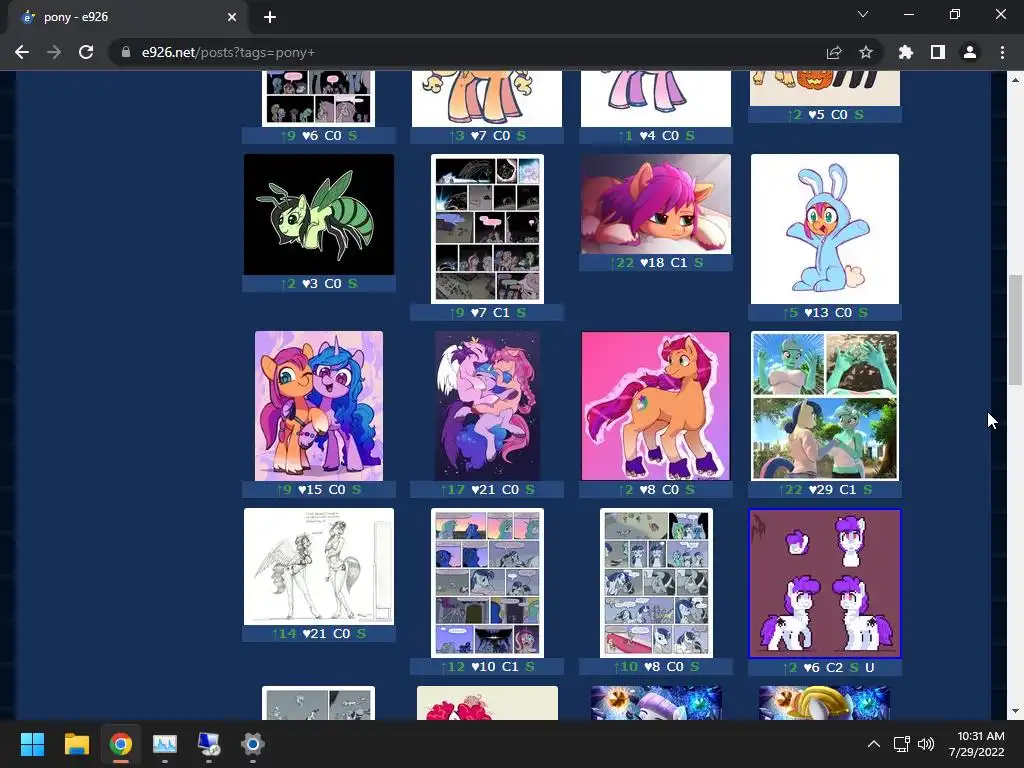Click stats text '↑9 ♥15 C0 S'
This screenshot has height=768, width=1024.
[x=319, y=489]
